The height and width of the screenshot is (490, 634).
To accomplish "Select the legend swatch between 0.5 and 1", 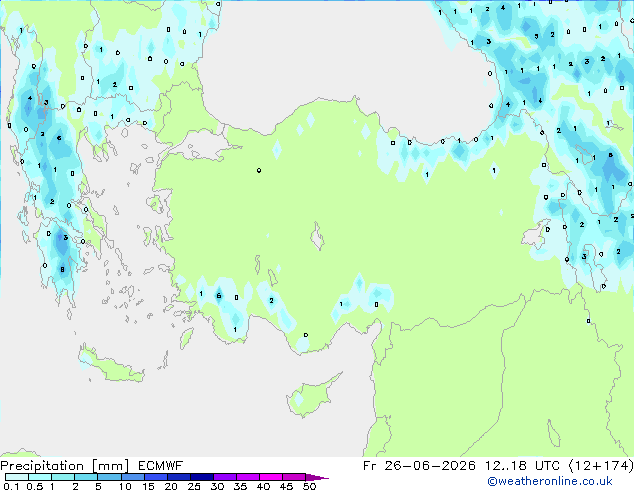I will point(40,477).
